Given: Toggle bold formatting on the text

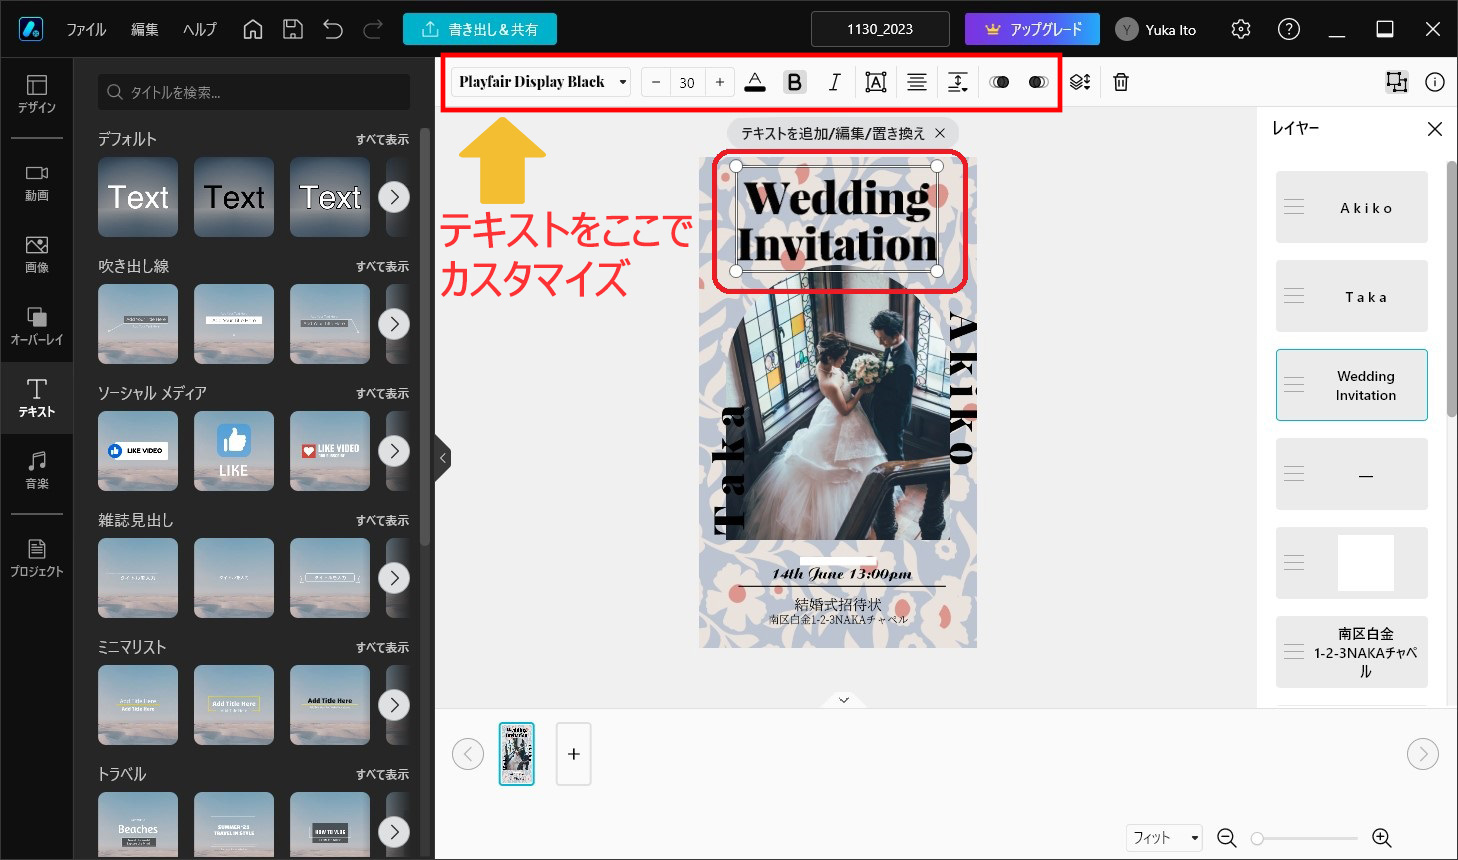Looking at the screenshot, I should (794, 82).
